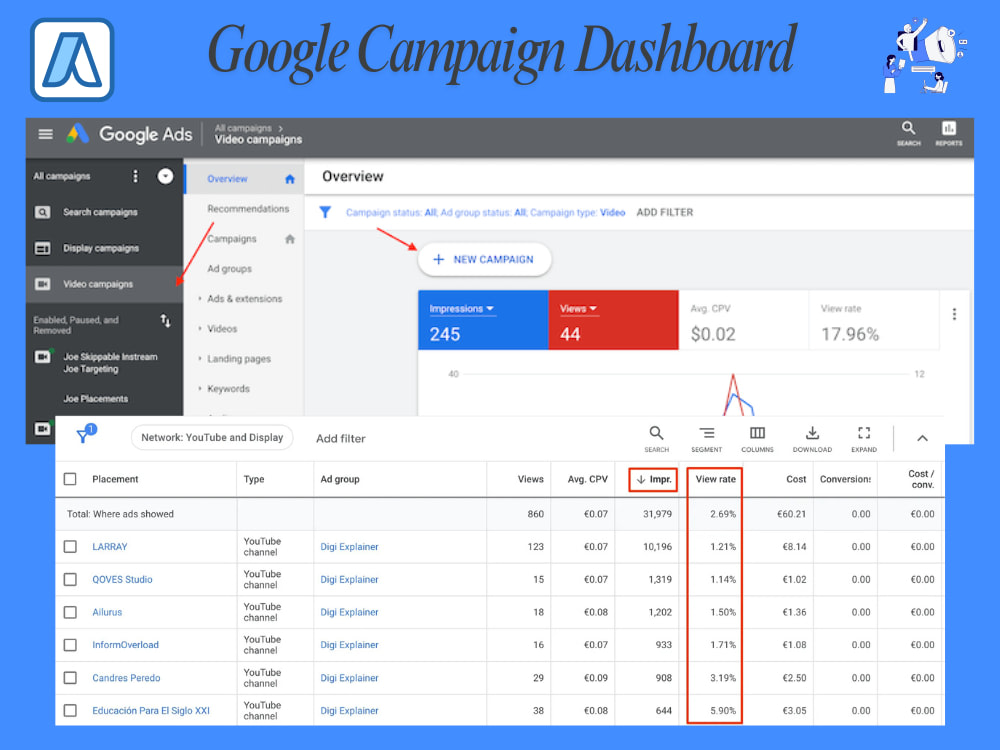This screenshot has height=750, width=1000.
Task: Check the select-all Placement header checkbox
Action: 70,479
